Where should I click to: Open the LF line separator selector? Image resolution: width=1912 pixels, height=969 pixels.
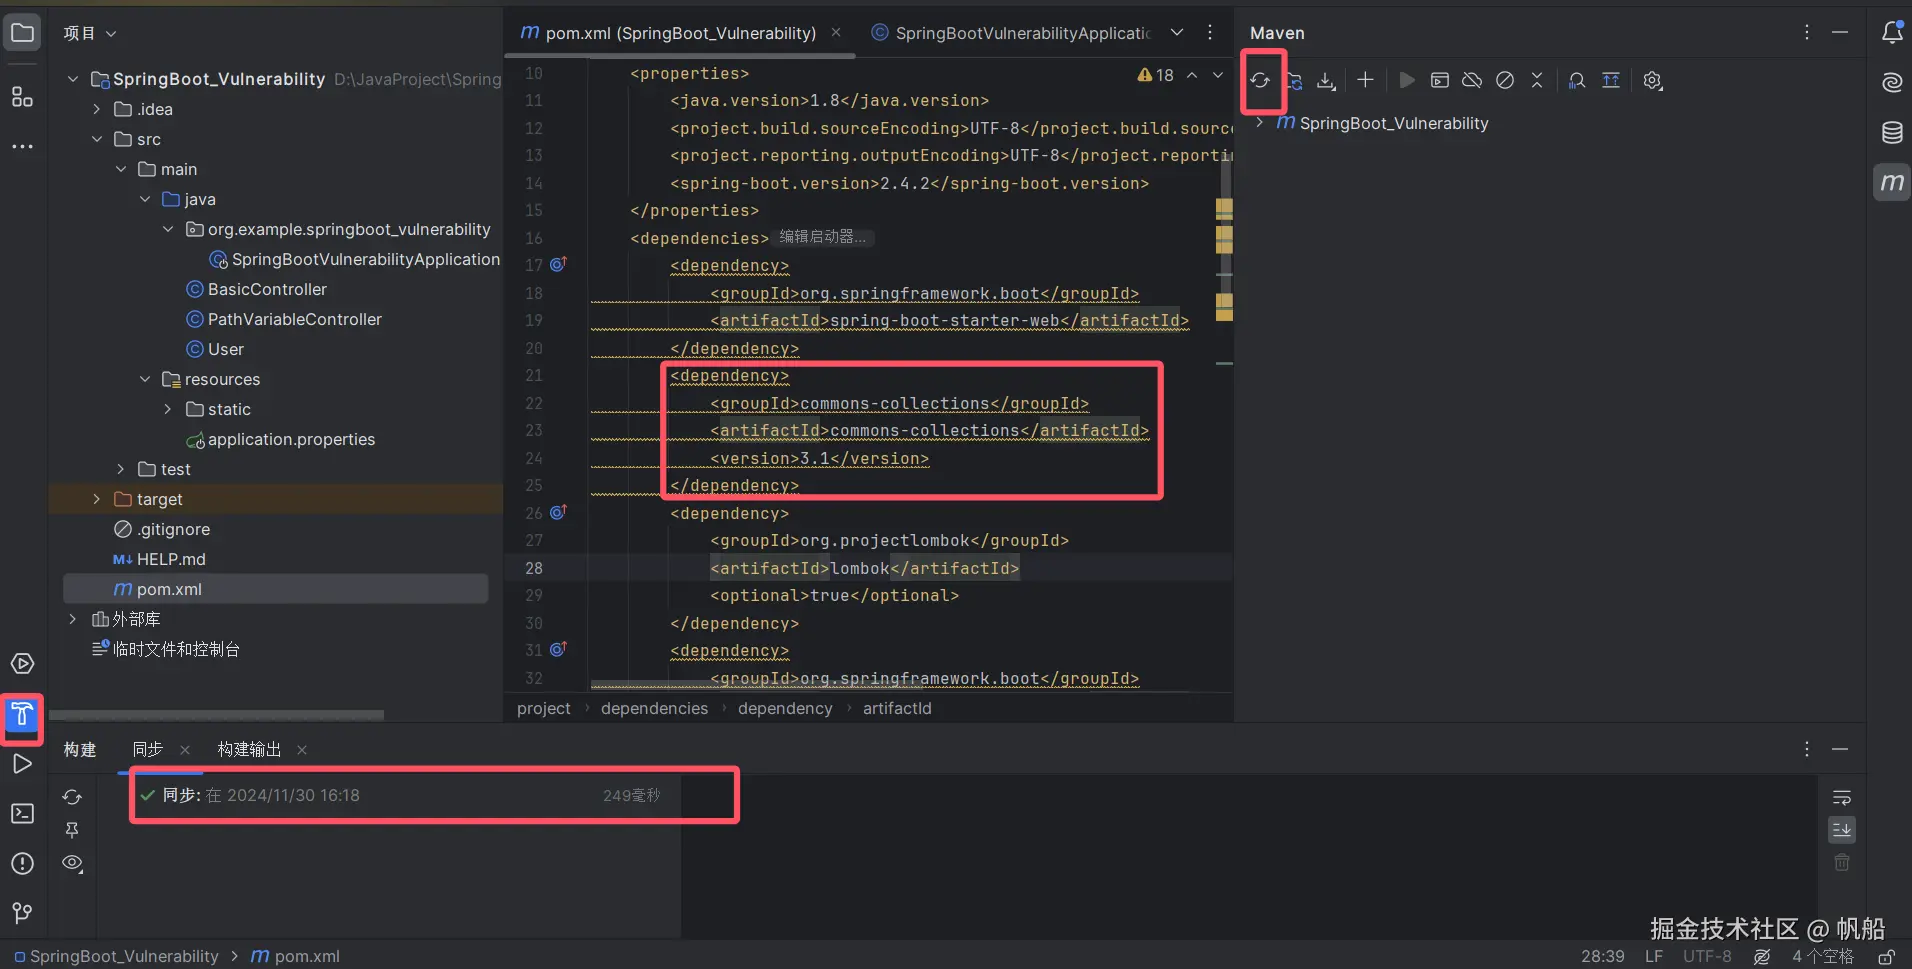(1654, 957)
